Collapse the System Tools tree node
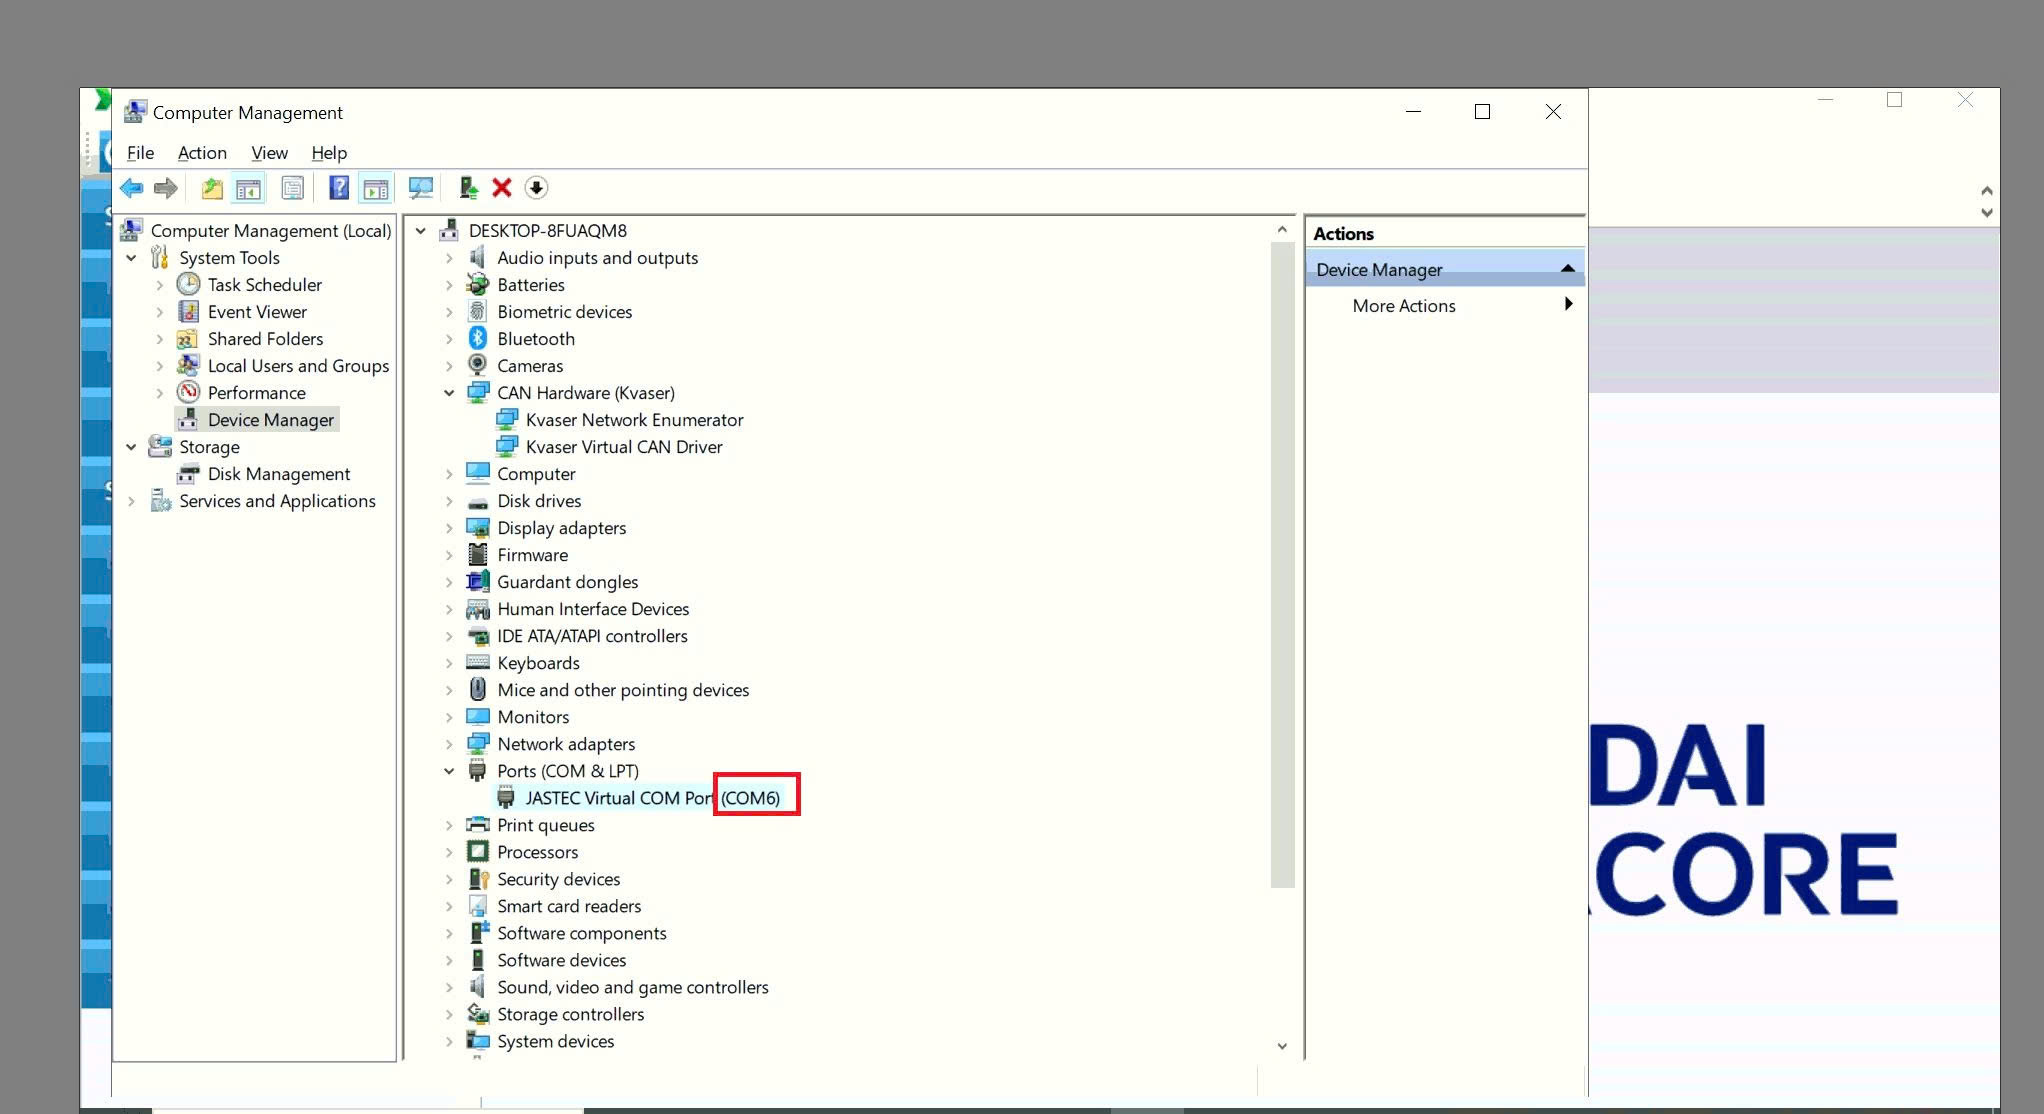 (x=131, y=258)
